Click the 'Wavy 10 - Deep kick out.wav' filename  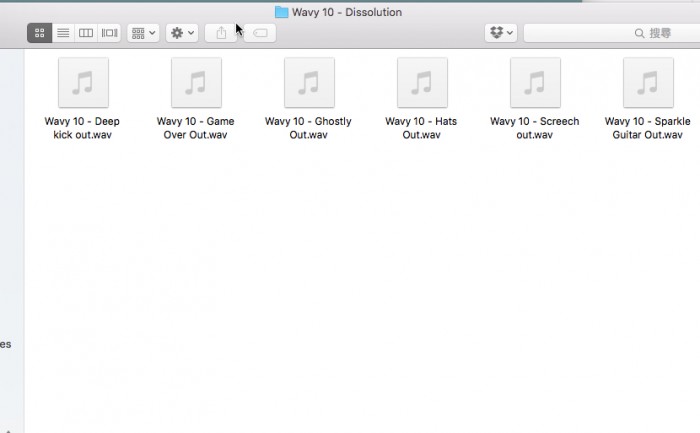(x=82, y=128)
